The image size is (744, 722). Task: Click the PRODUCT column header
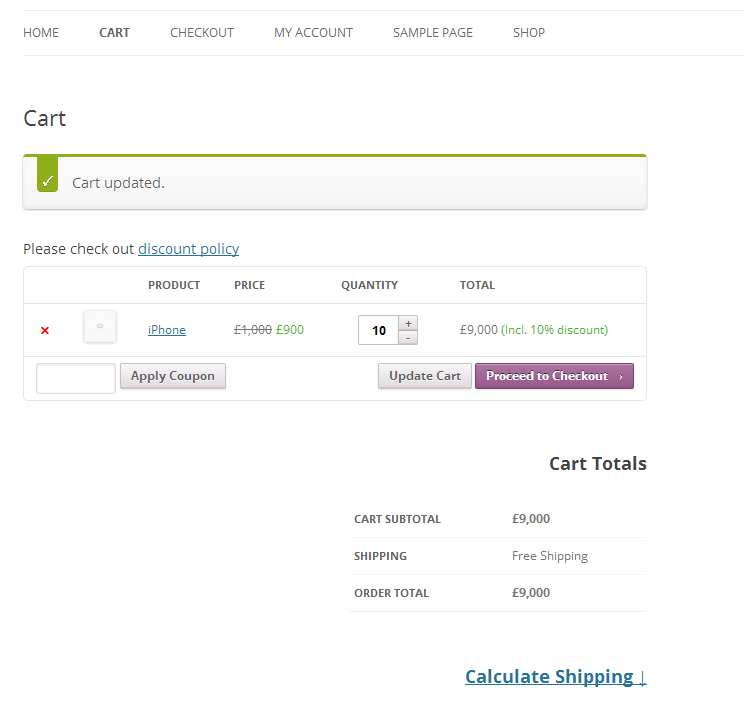click(x=174, y=285)
